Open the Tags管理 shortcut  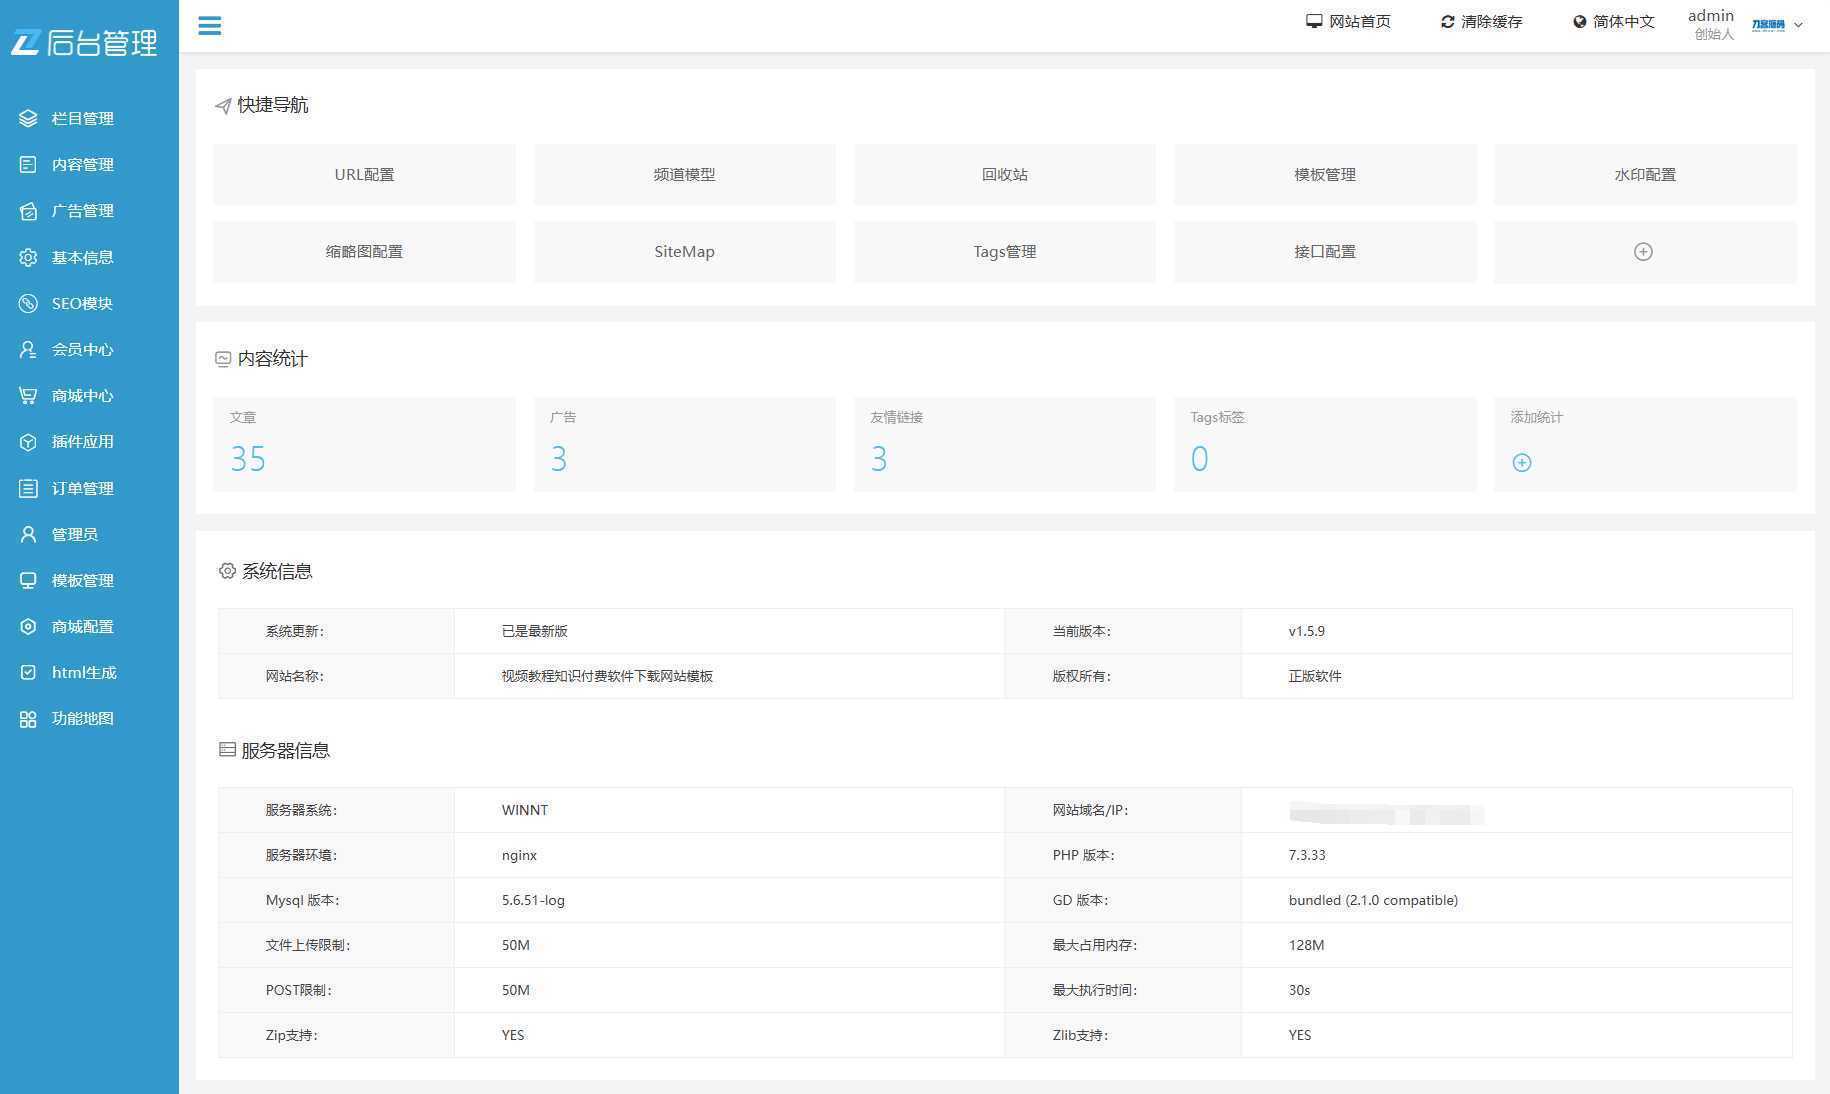click(x=1005, y=251)
